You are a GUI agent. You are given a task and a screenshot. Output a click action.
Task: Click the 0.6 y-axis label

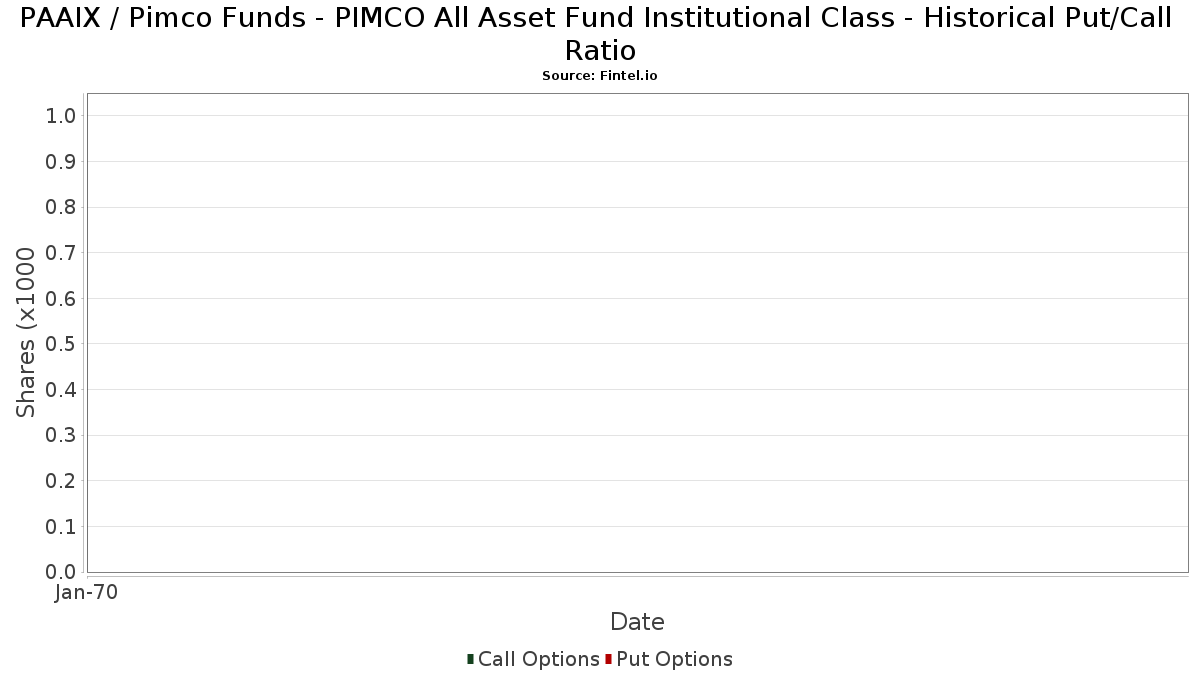pyautogui.click(x=61, y=299)
